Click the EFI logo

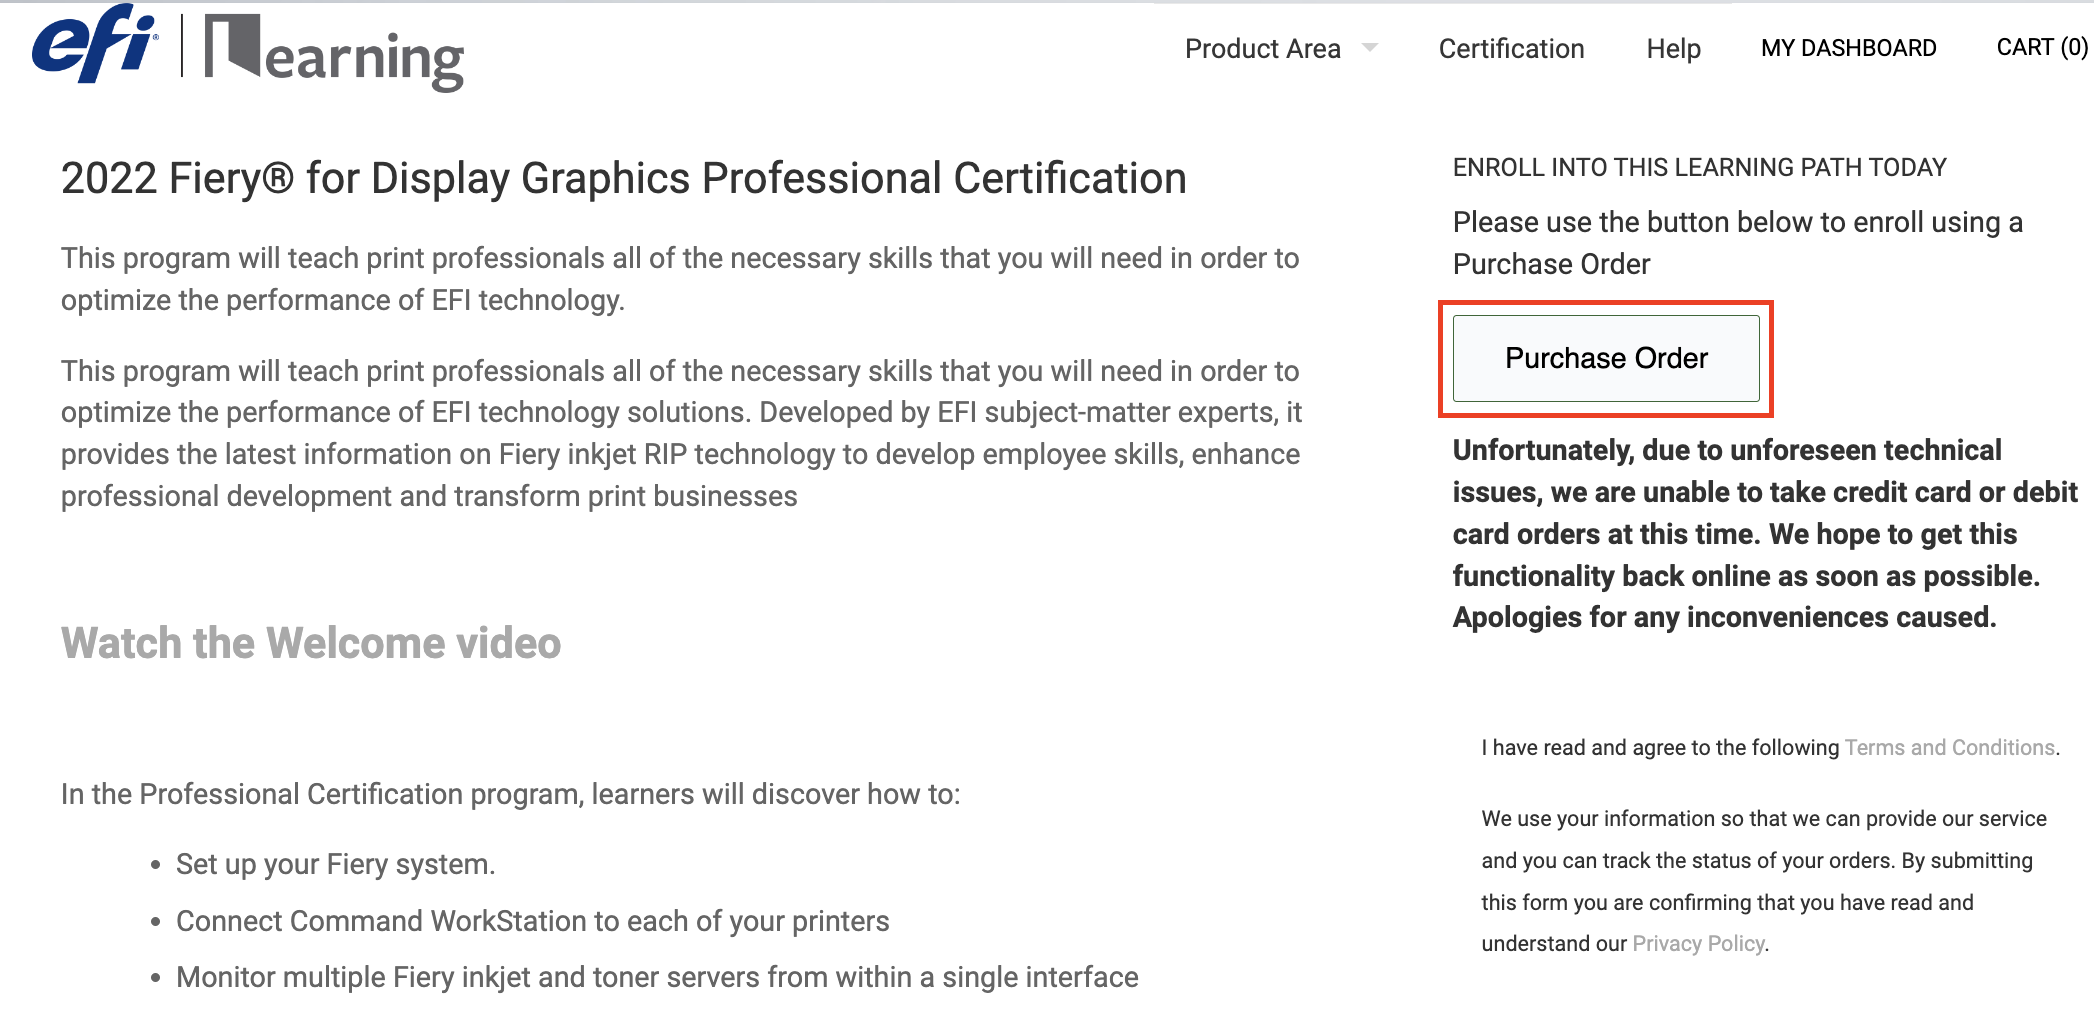click(x=95, y=43)
